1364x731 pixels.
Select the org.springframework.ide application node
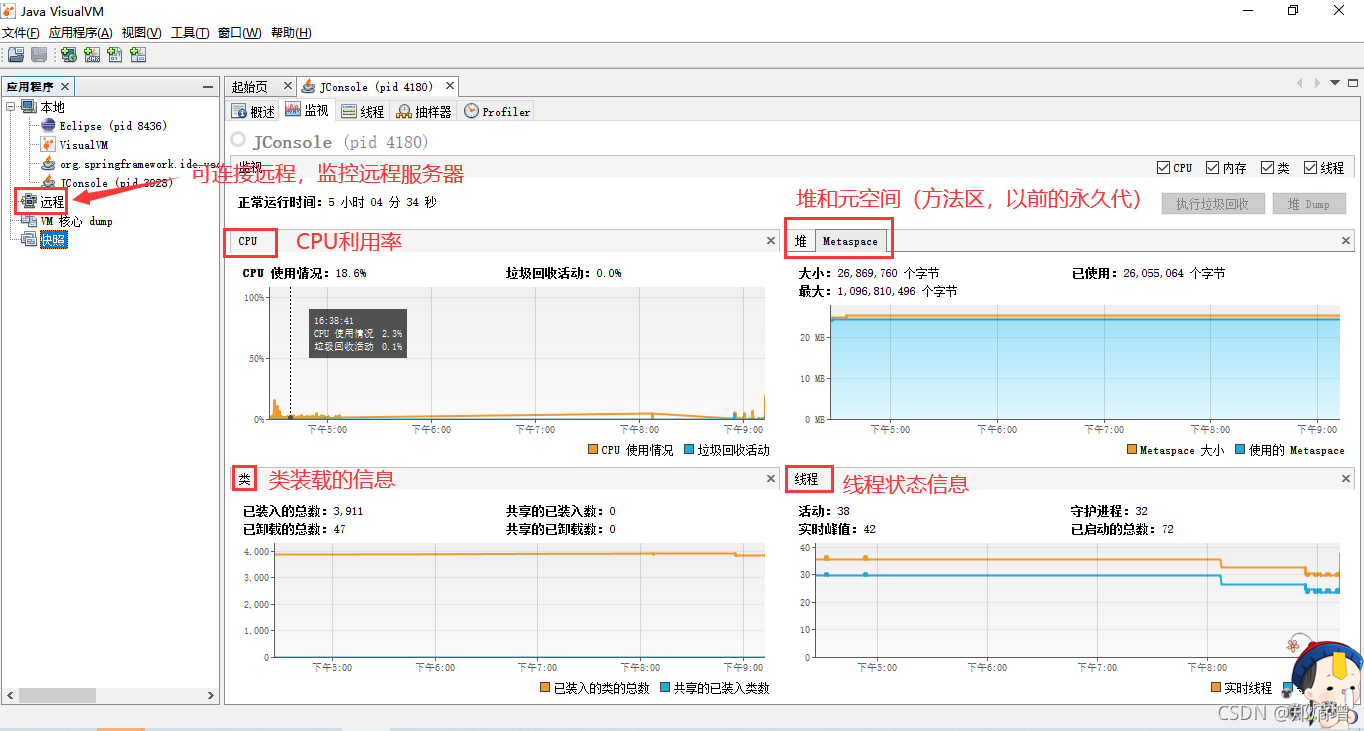pyautogui.click(x=138, y=164)
